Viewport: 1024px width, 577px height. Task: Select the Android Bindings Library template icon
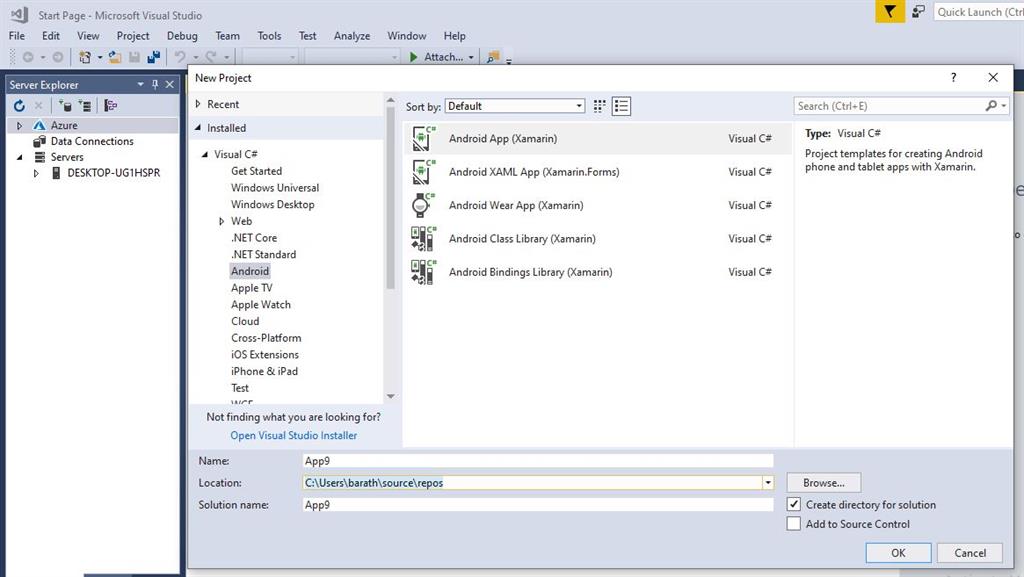423,272
